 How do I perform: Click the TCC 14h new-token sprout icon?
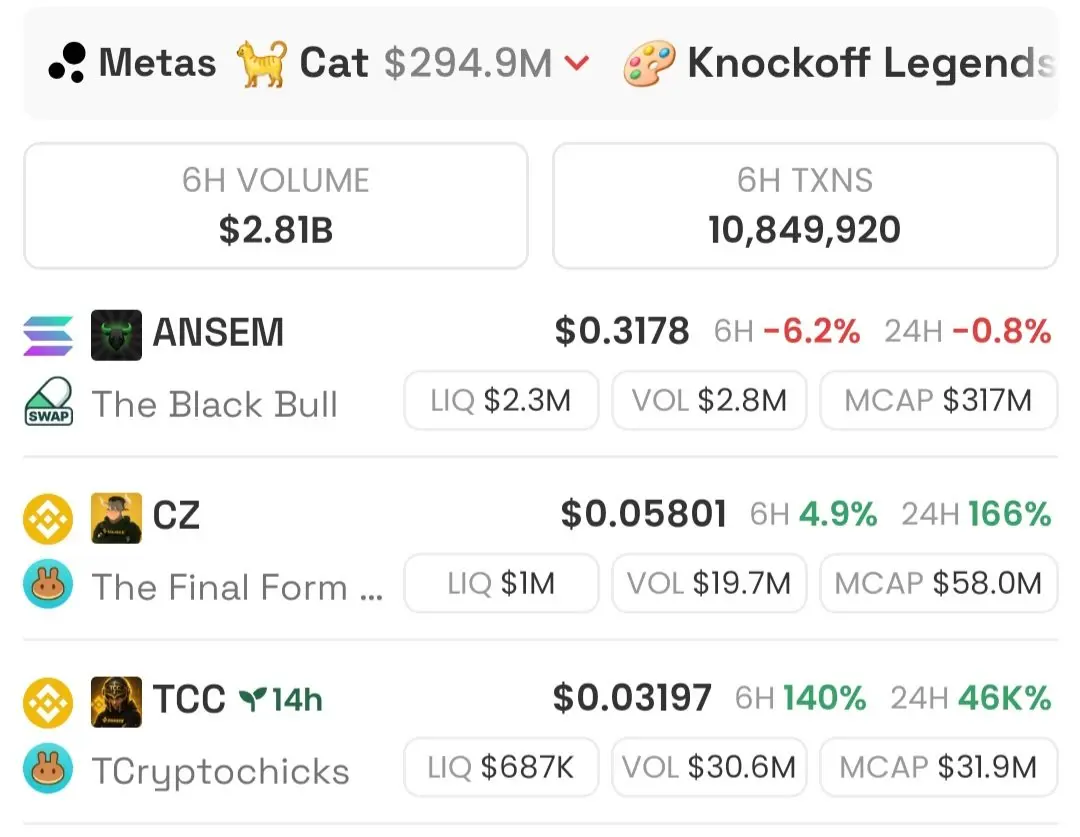(252, 699)
